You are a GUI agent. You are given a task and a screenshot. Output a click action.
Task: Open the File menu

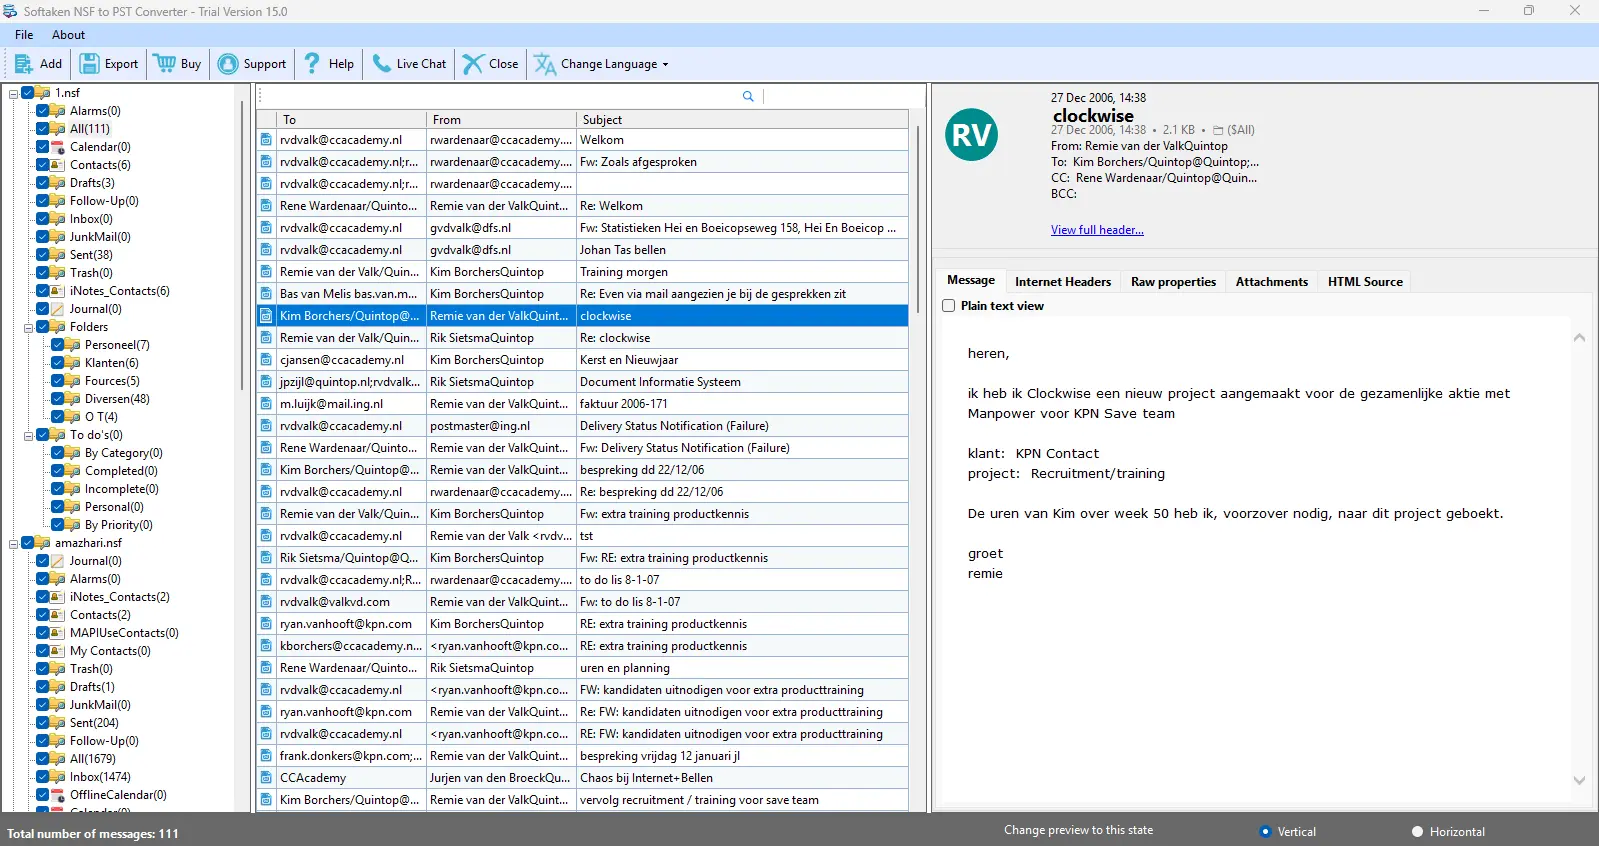[24, 35]
